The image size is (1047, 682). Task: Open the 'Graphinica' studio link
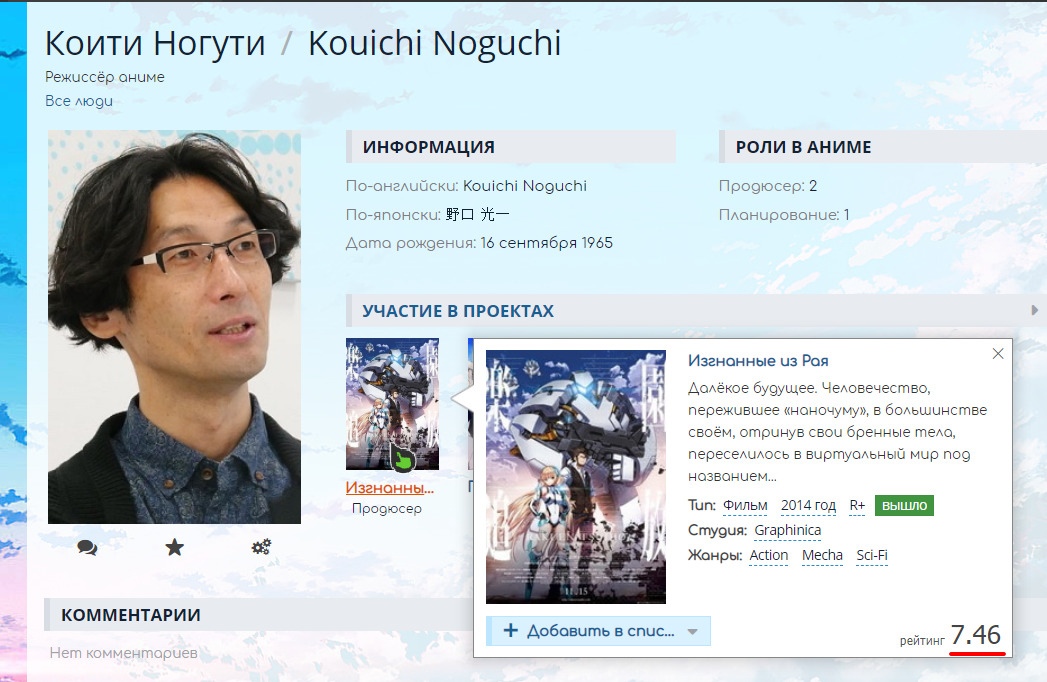(x=787, y=530)
